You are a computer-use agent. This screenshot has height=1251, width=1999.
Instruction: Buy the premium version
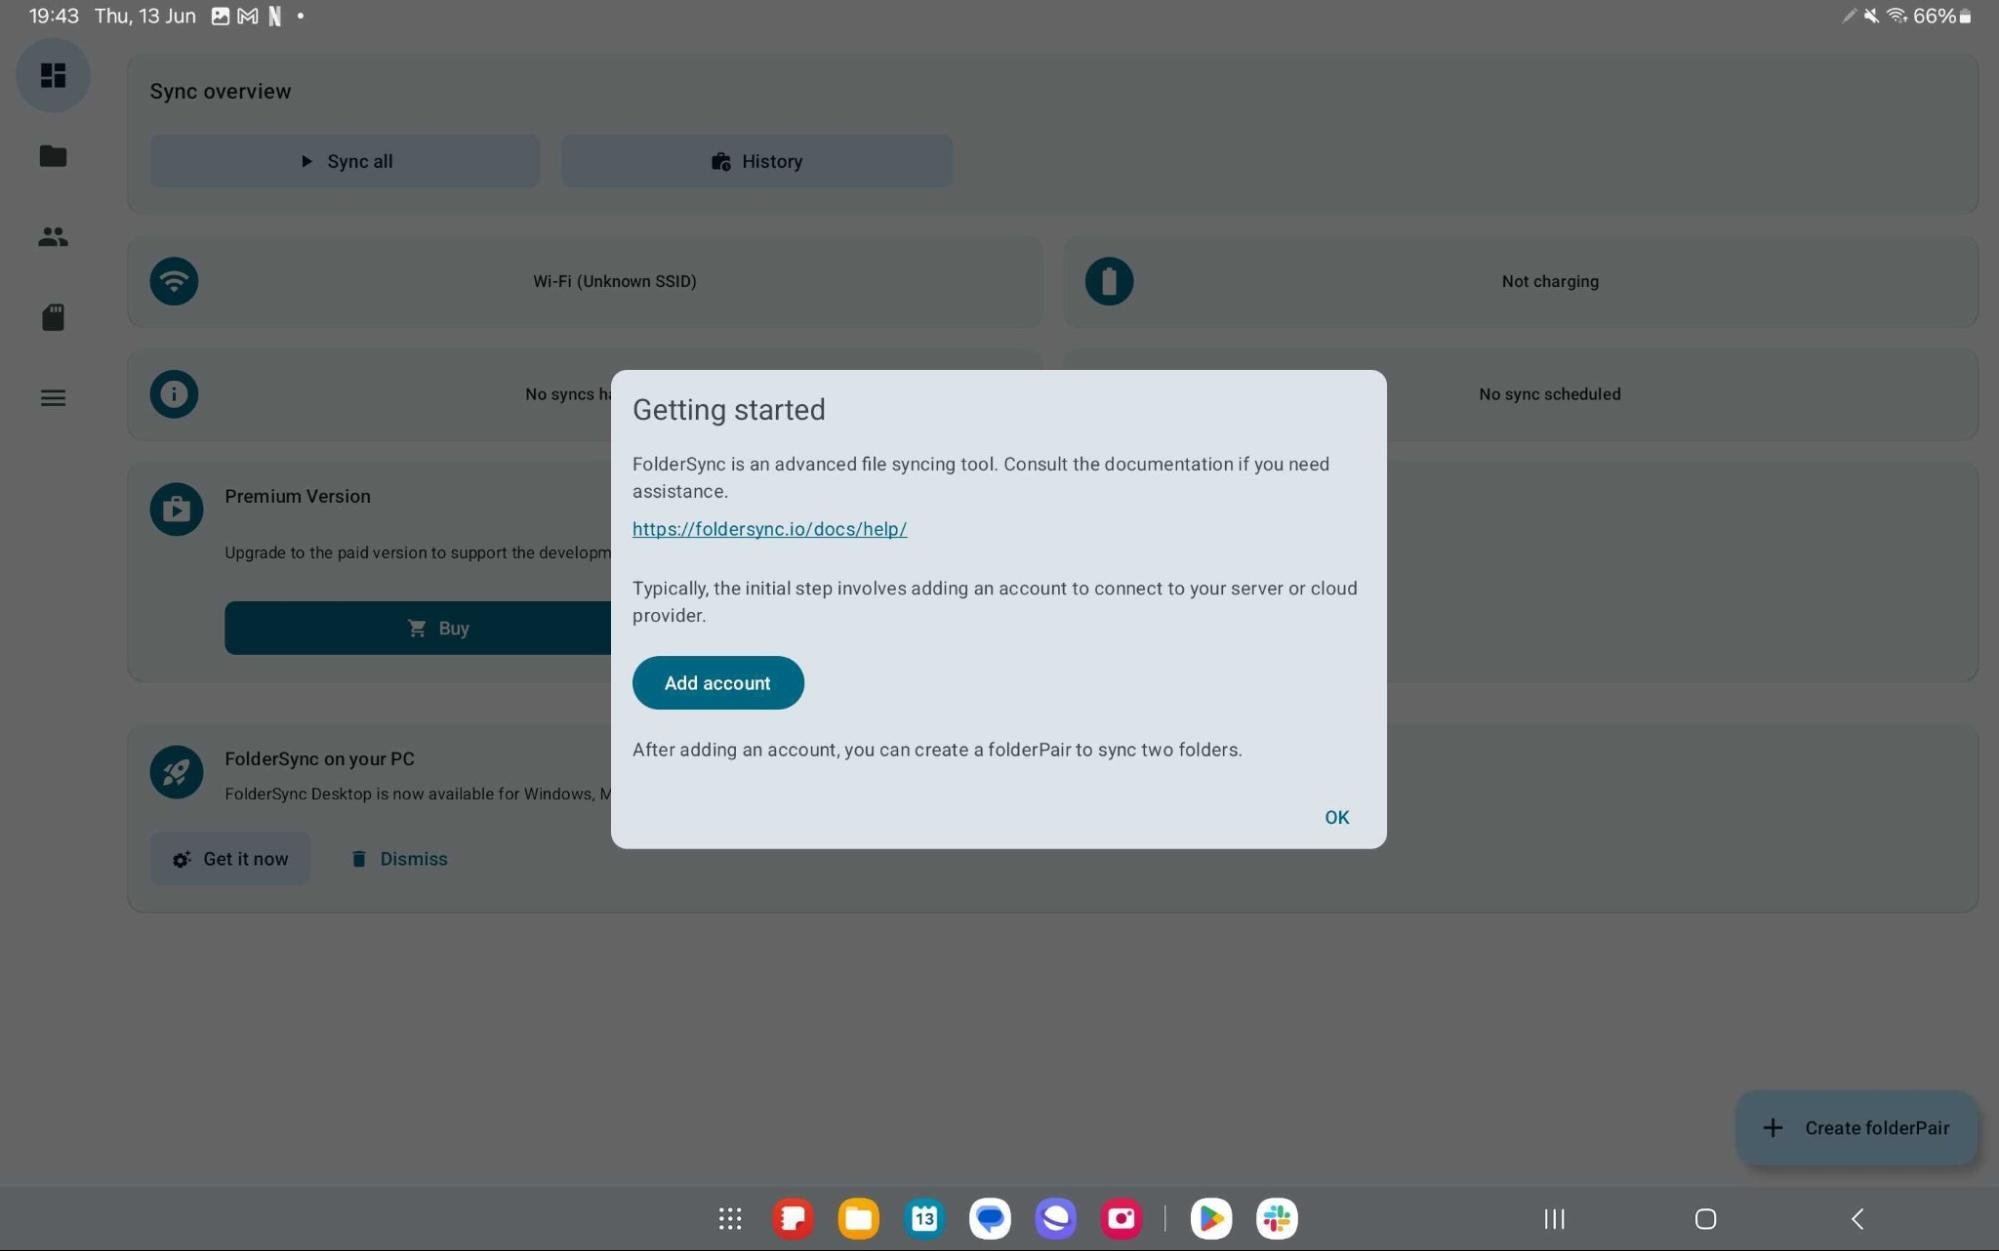[437, 628]
